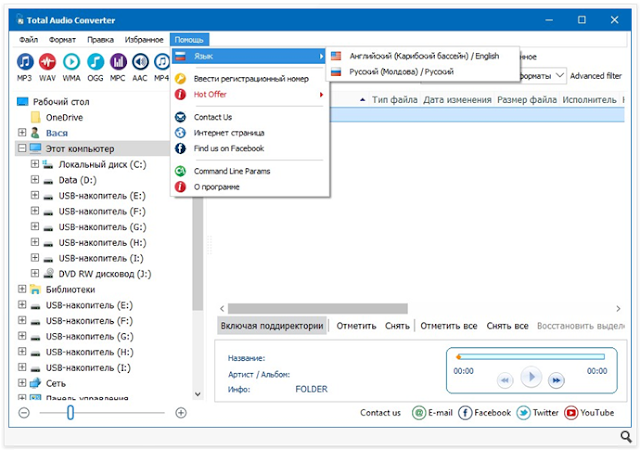The width and height of the screenshot is (640, 450).
Task: Sort by Размер файла column header
Action: pos(527,100)
